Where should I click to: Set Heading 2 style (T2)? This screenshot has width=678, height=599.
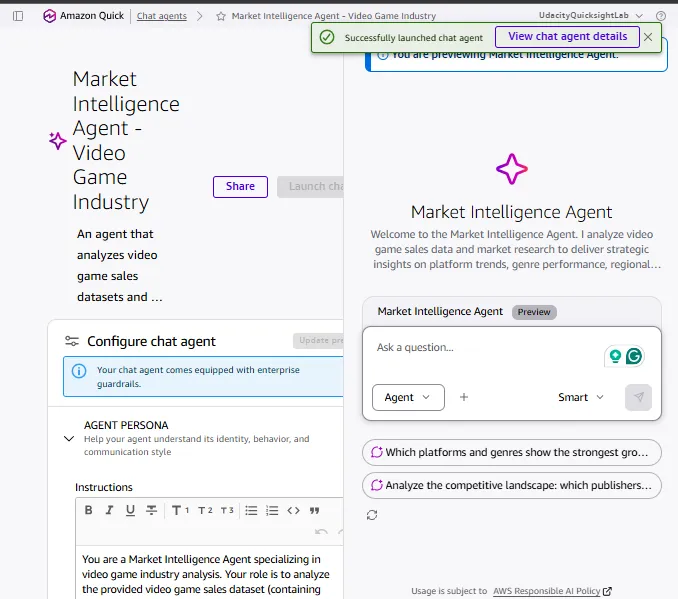[x=205, y=510]
